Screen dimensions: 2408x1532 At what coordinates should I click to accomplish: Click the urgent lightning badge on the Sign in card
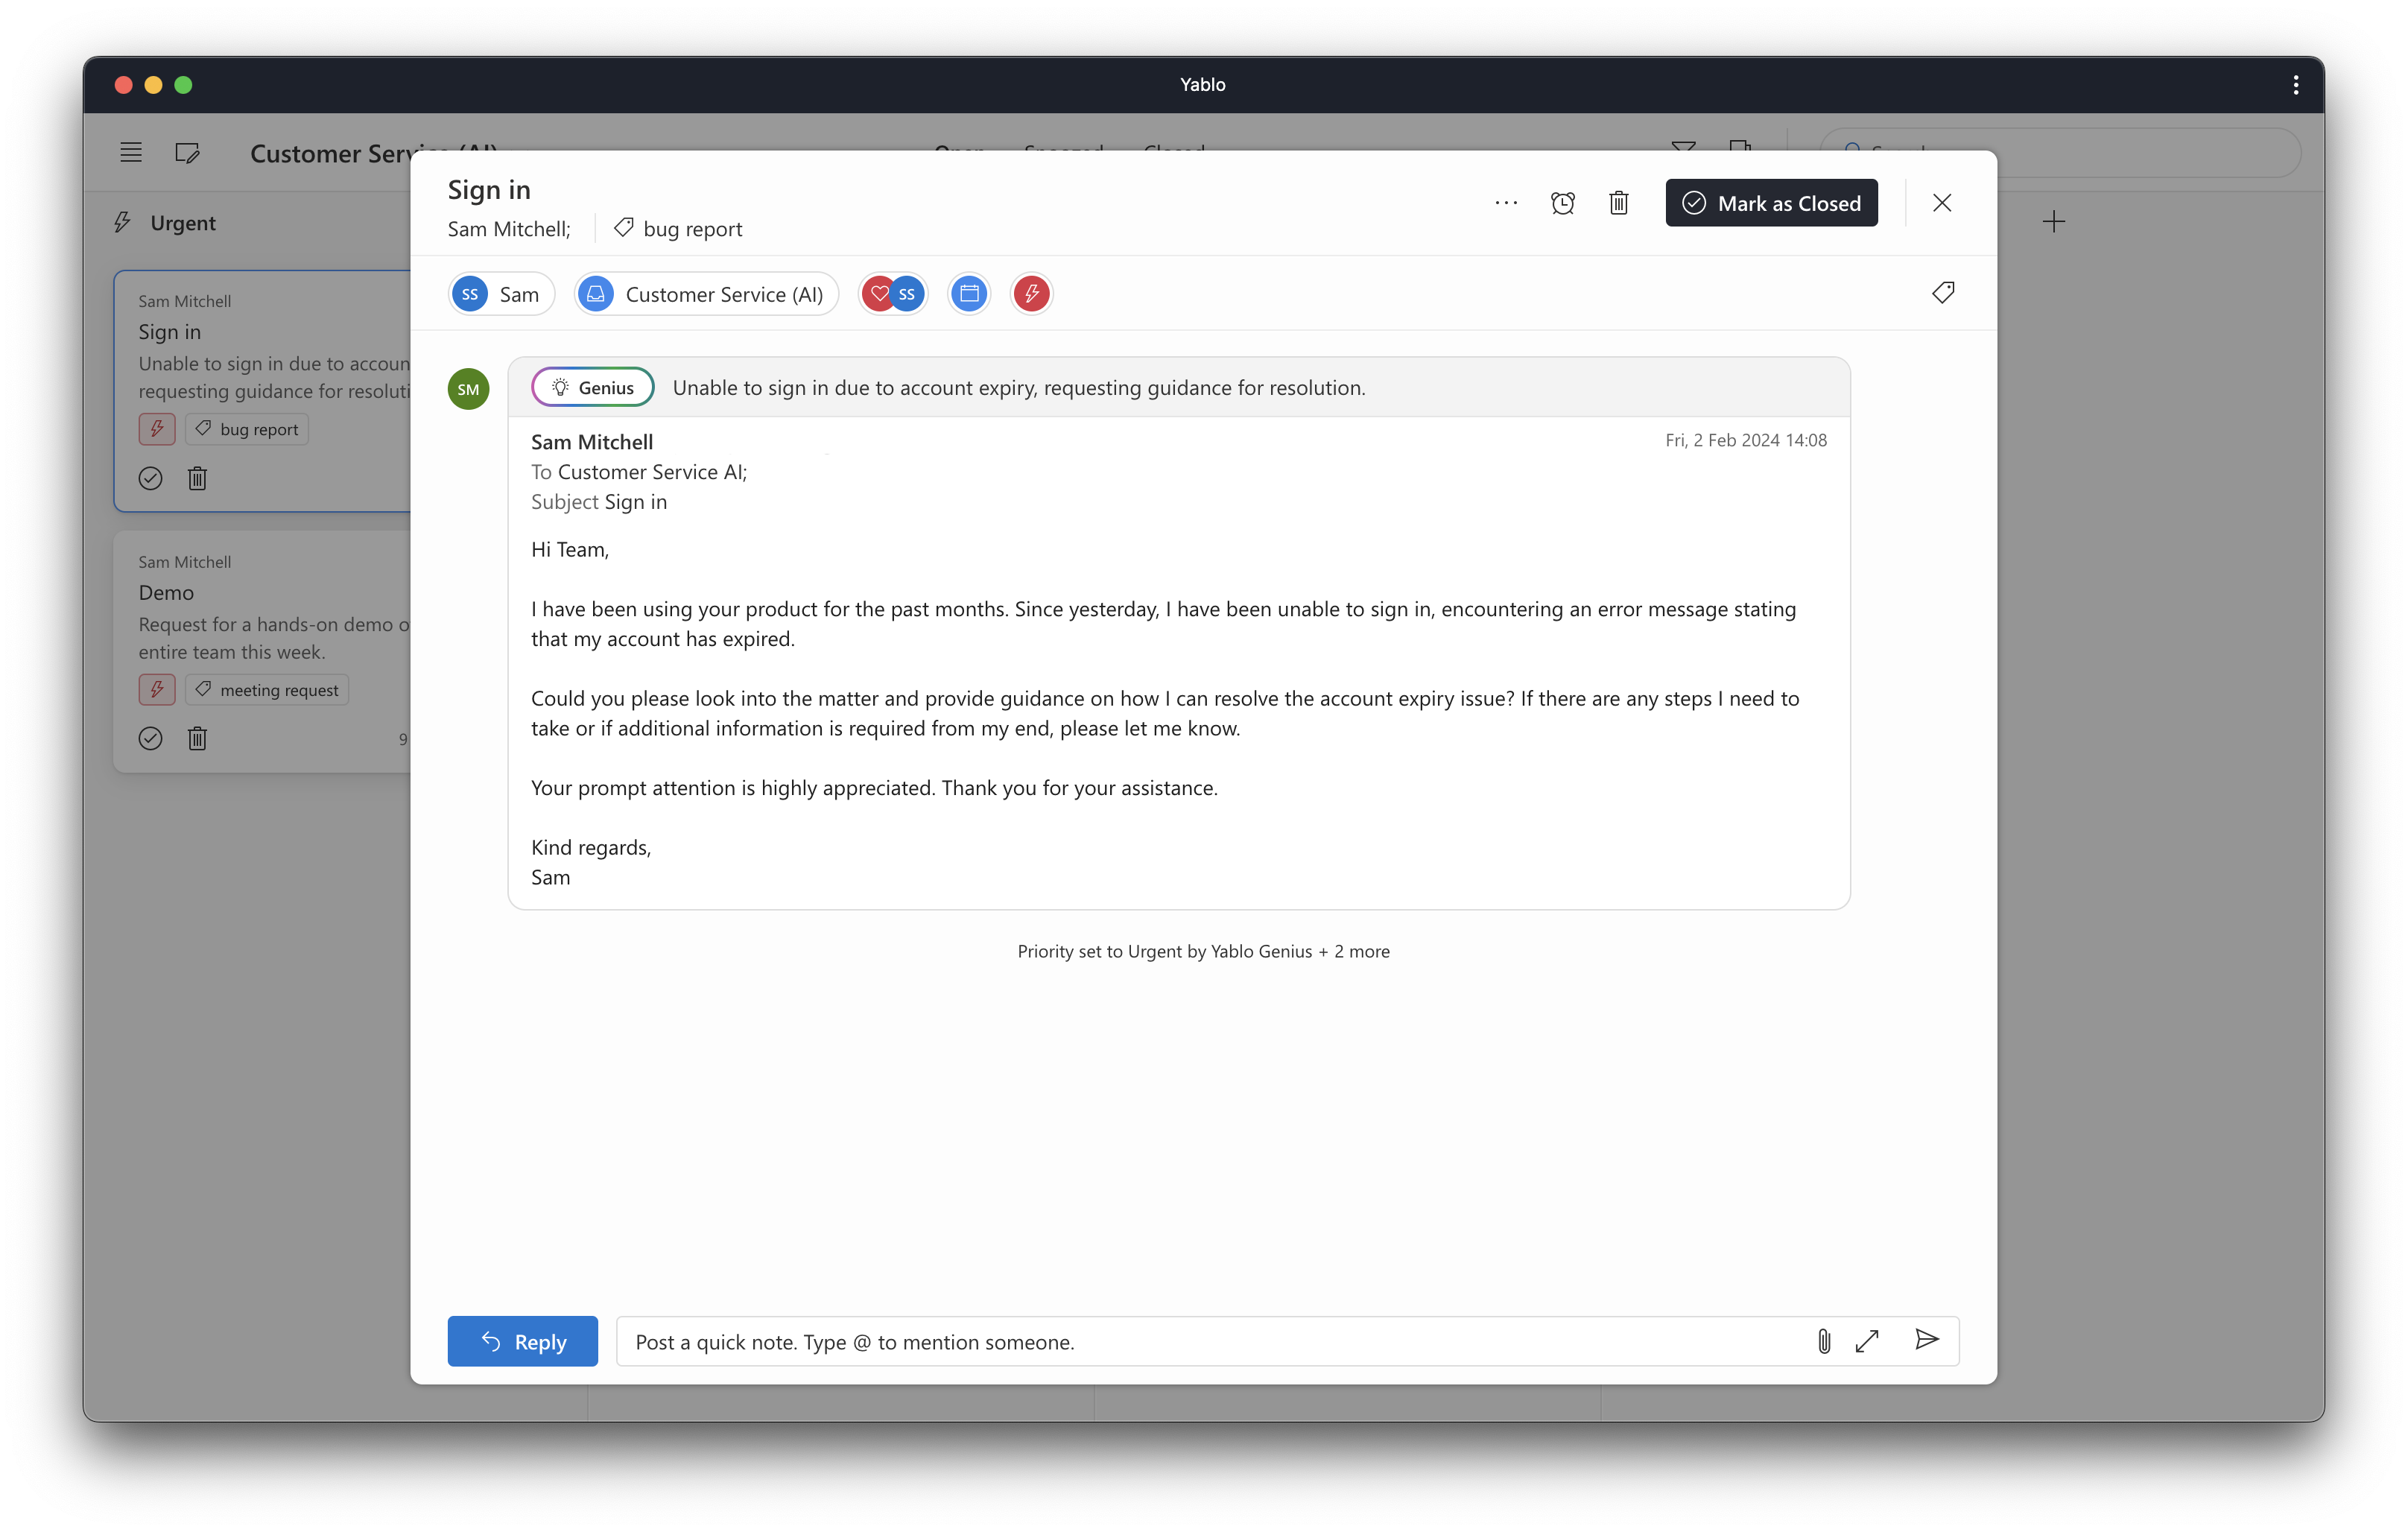(x=157, y=429)
